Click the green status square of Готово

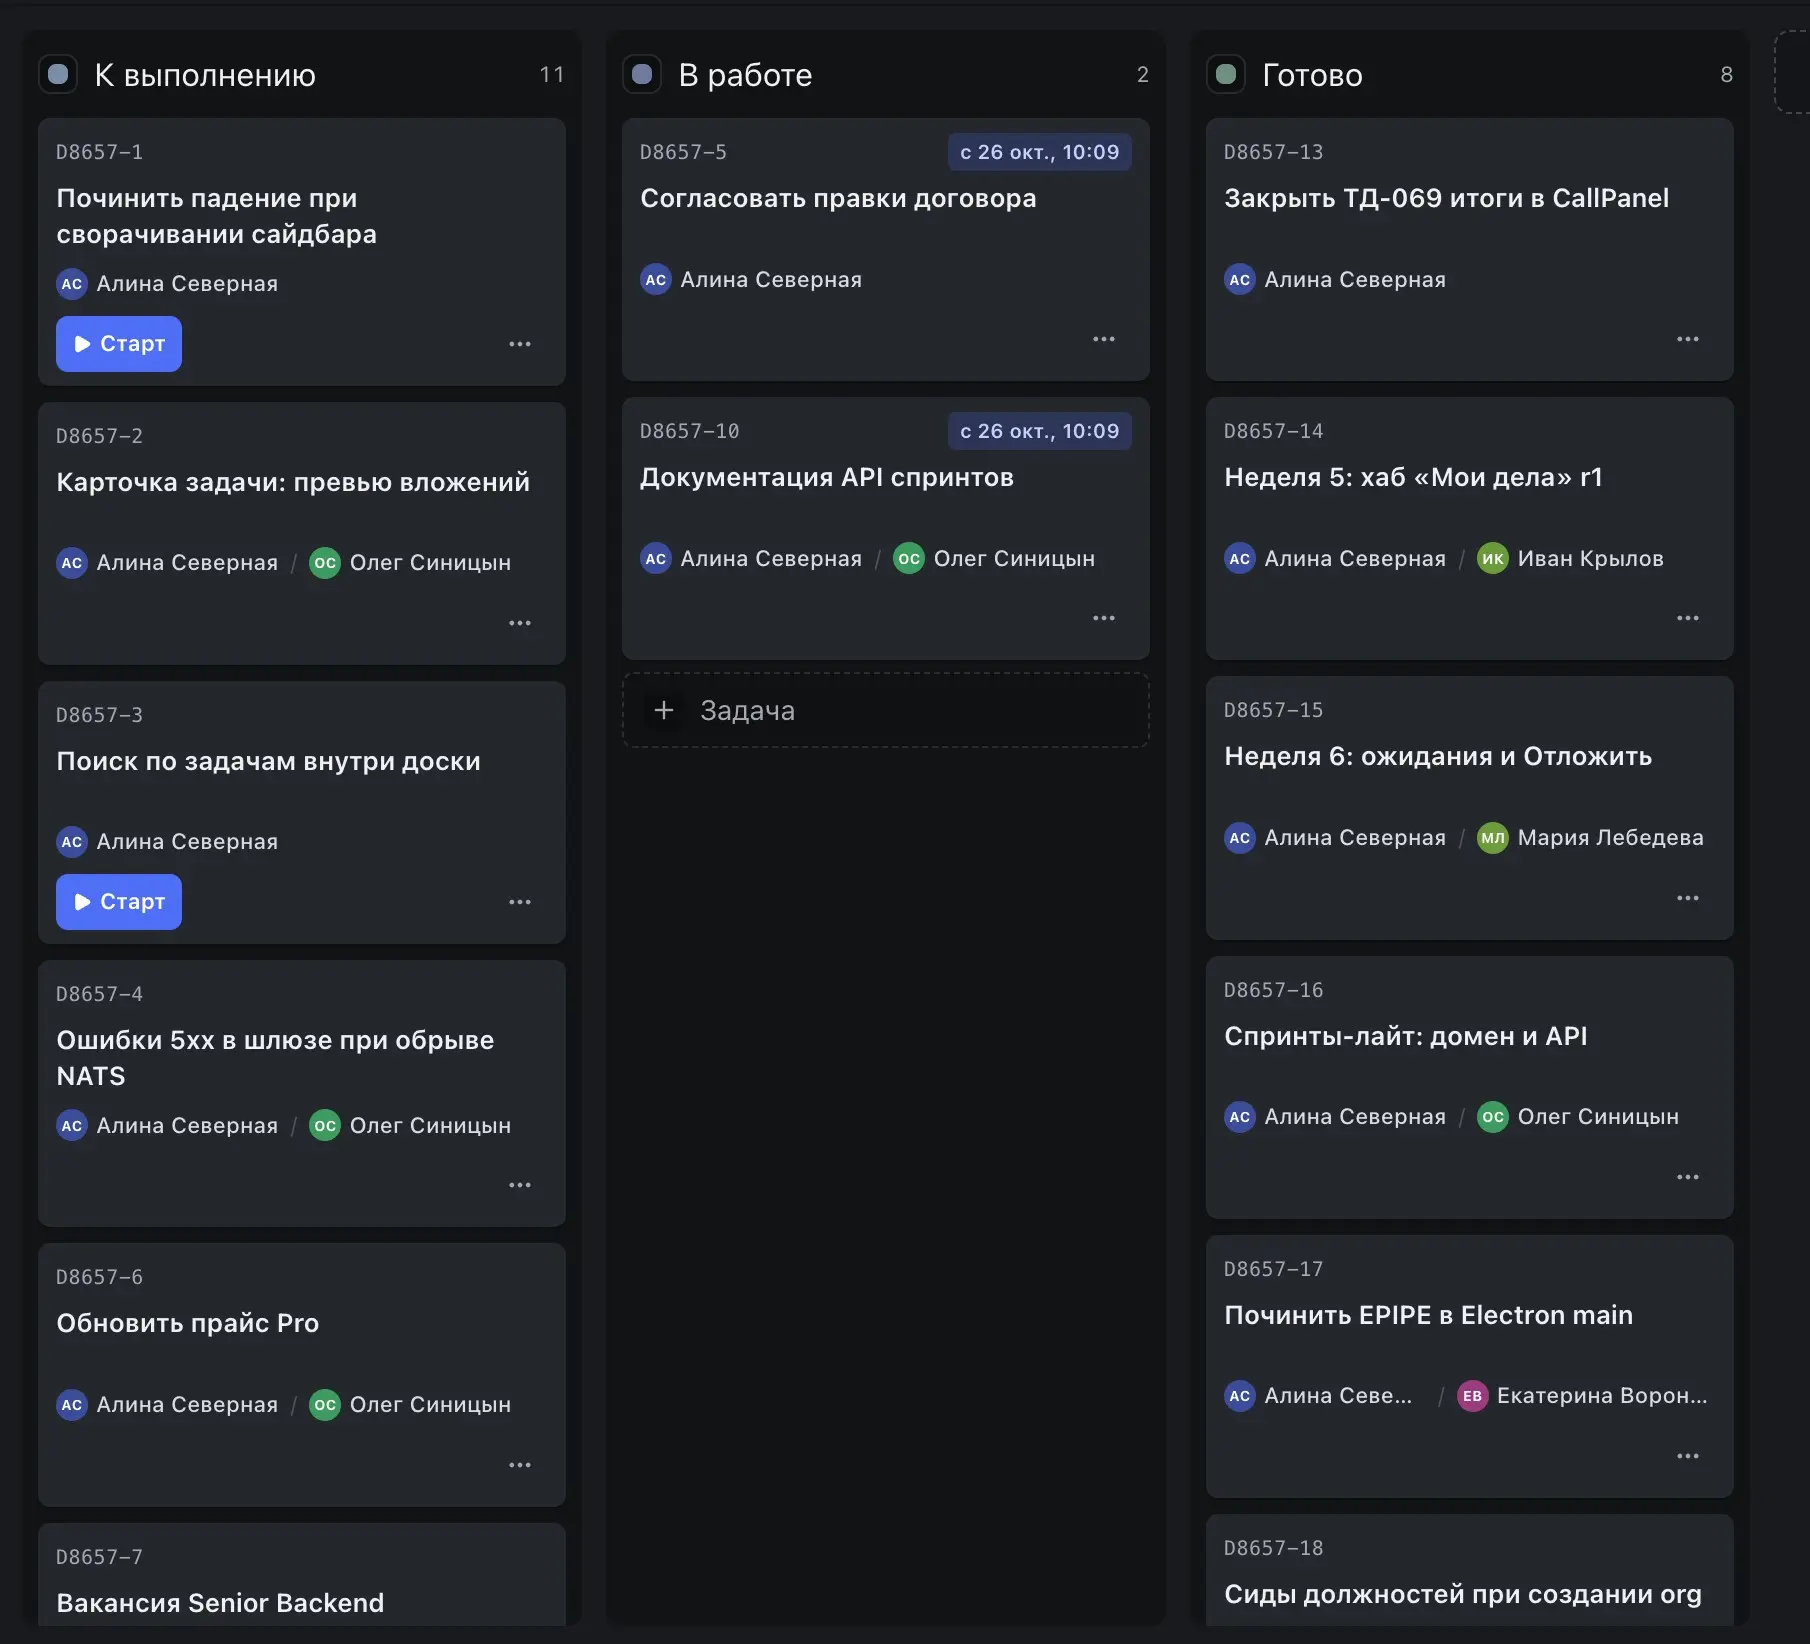click(1226, 74)
